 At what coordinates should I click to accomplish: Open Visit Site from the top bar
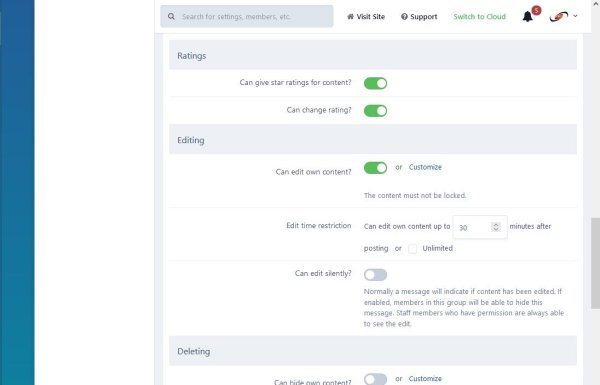tap(366, 16)
